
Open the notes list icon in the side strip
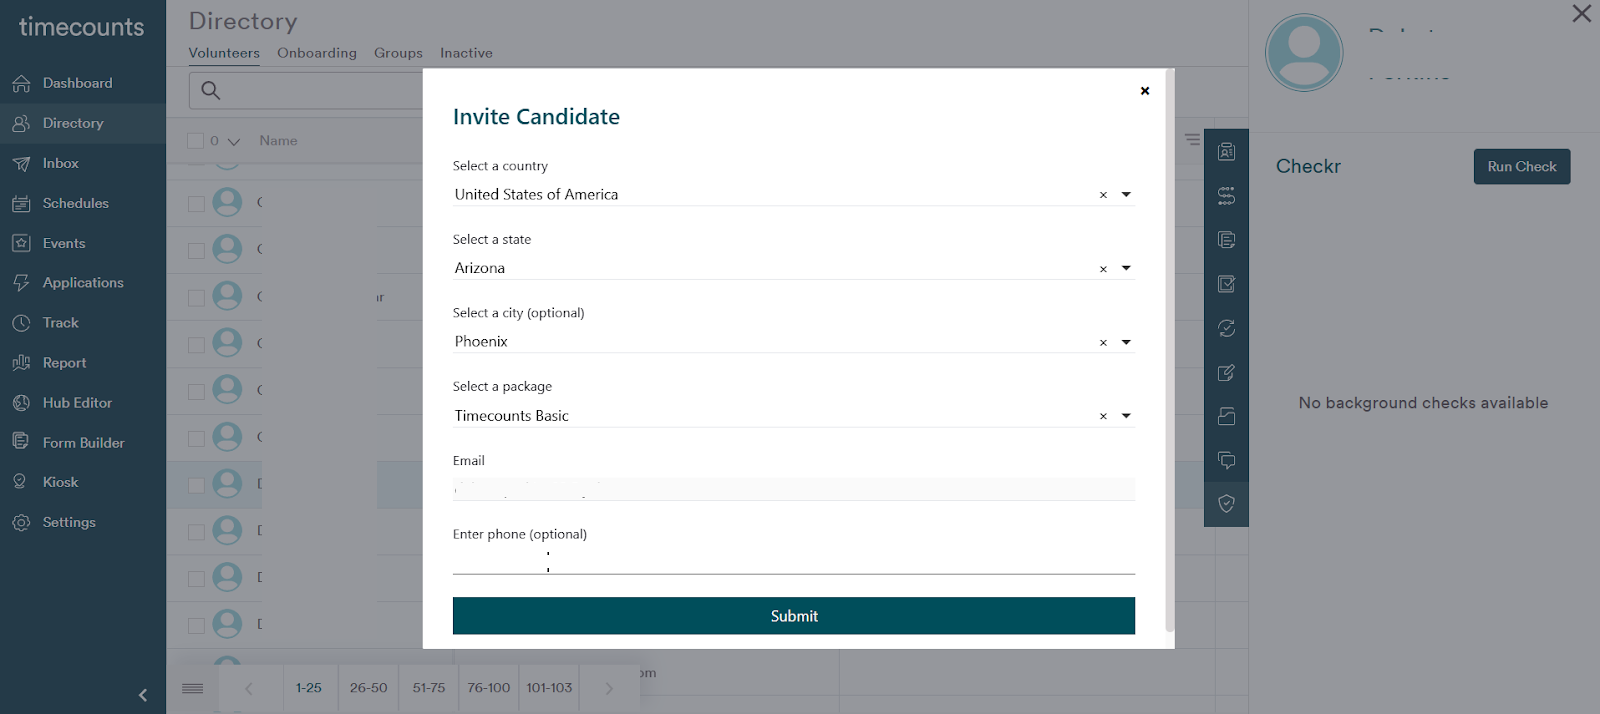(1226, 240)
